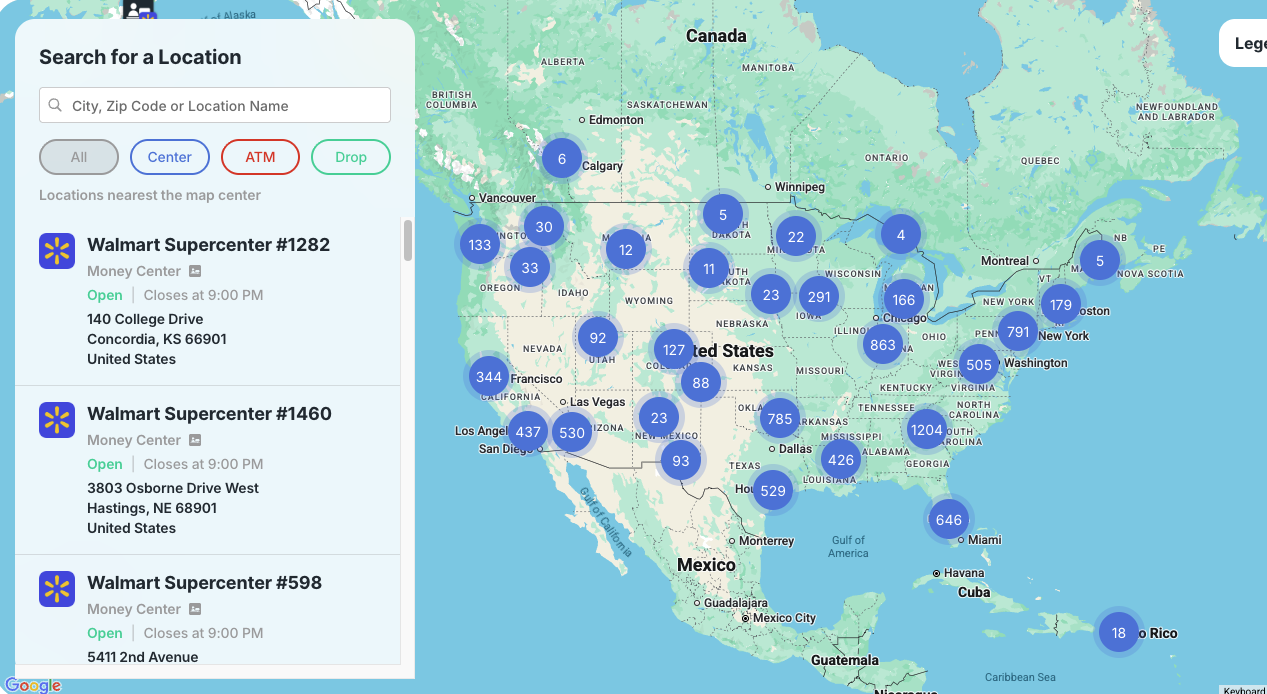
Task: Open the map cluster marker showing 505
Action: [979, 364]
